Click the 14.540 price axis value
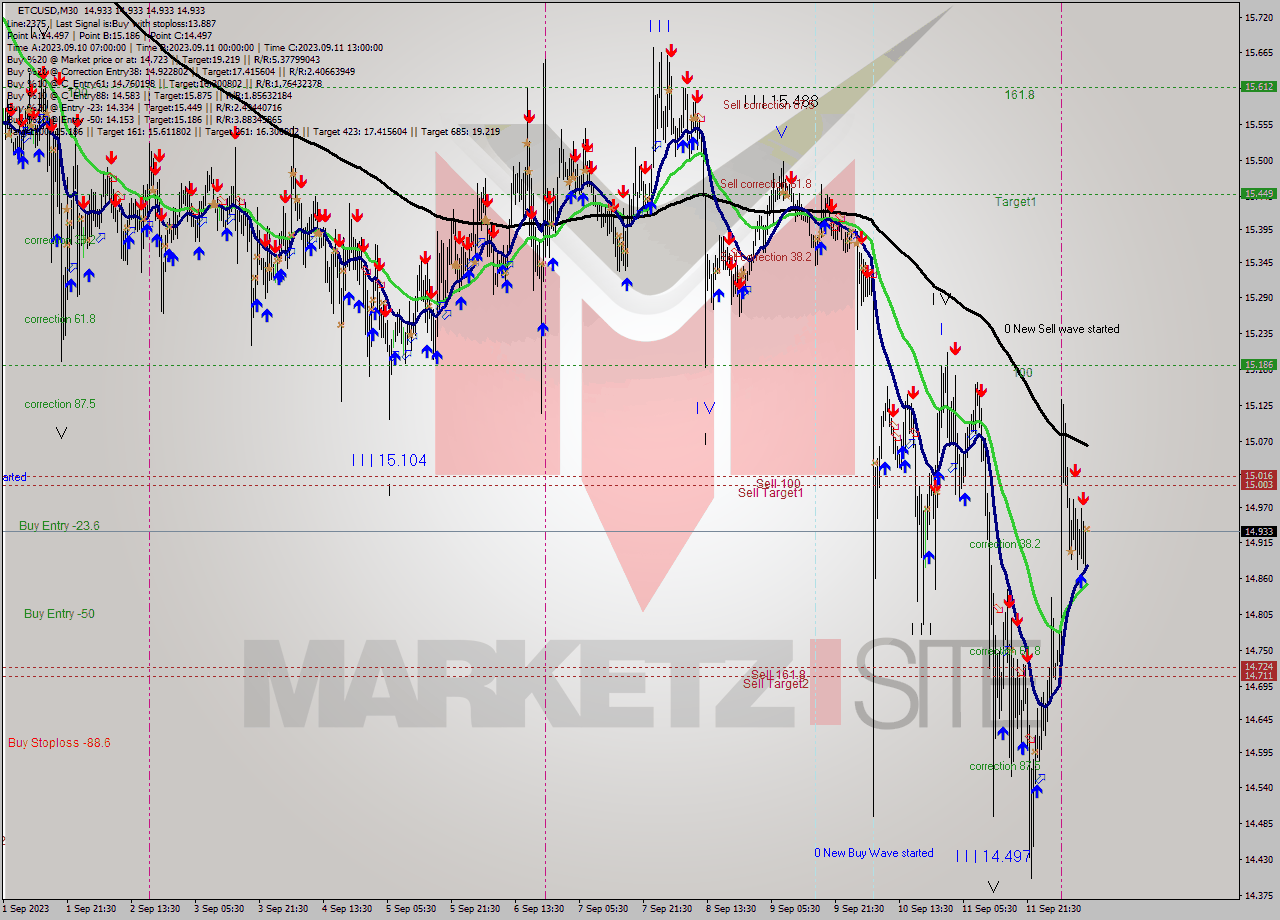 tap(1258, 788)
